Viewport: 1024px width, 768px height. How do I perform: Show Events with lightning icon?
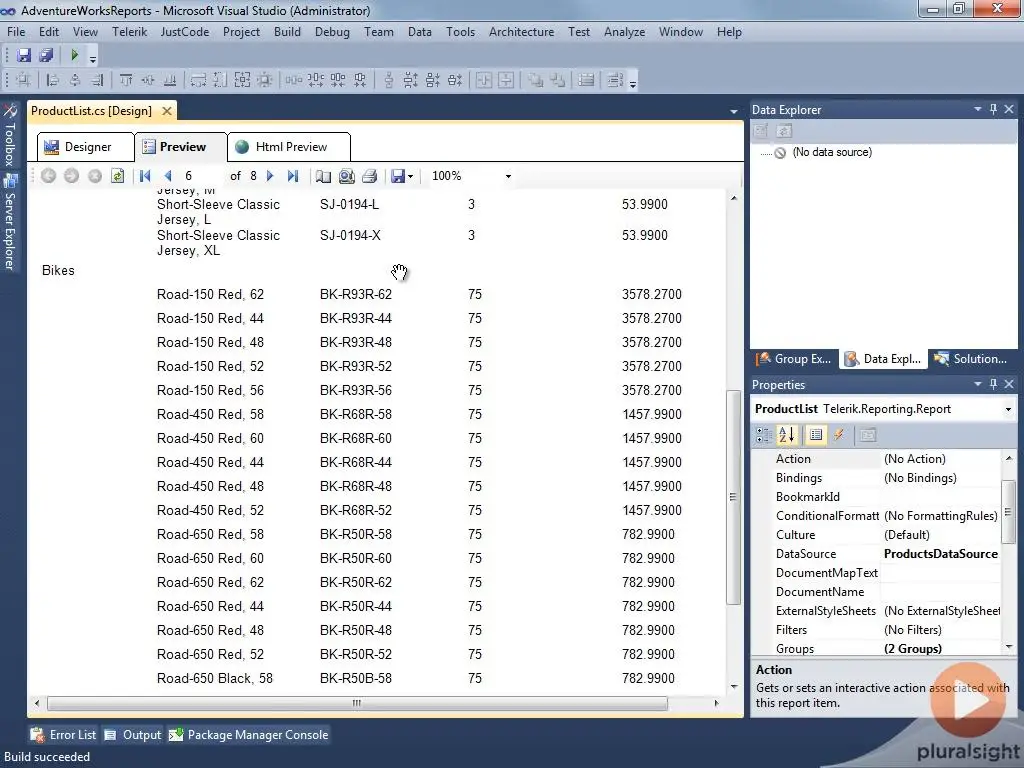(839, 435)
